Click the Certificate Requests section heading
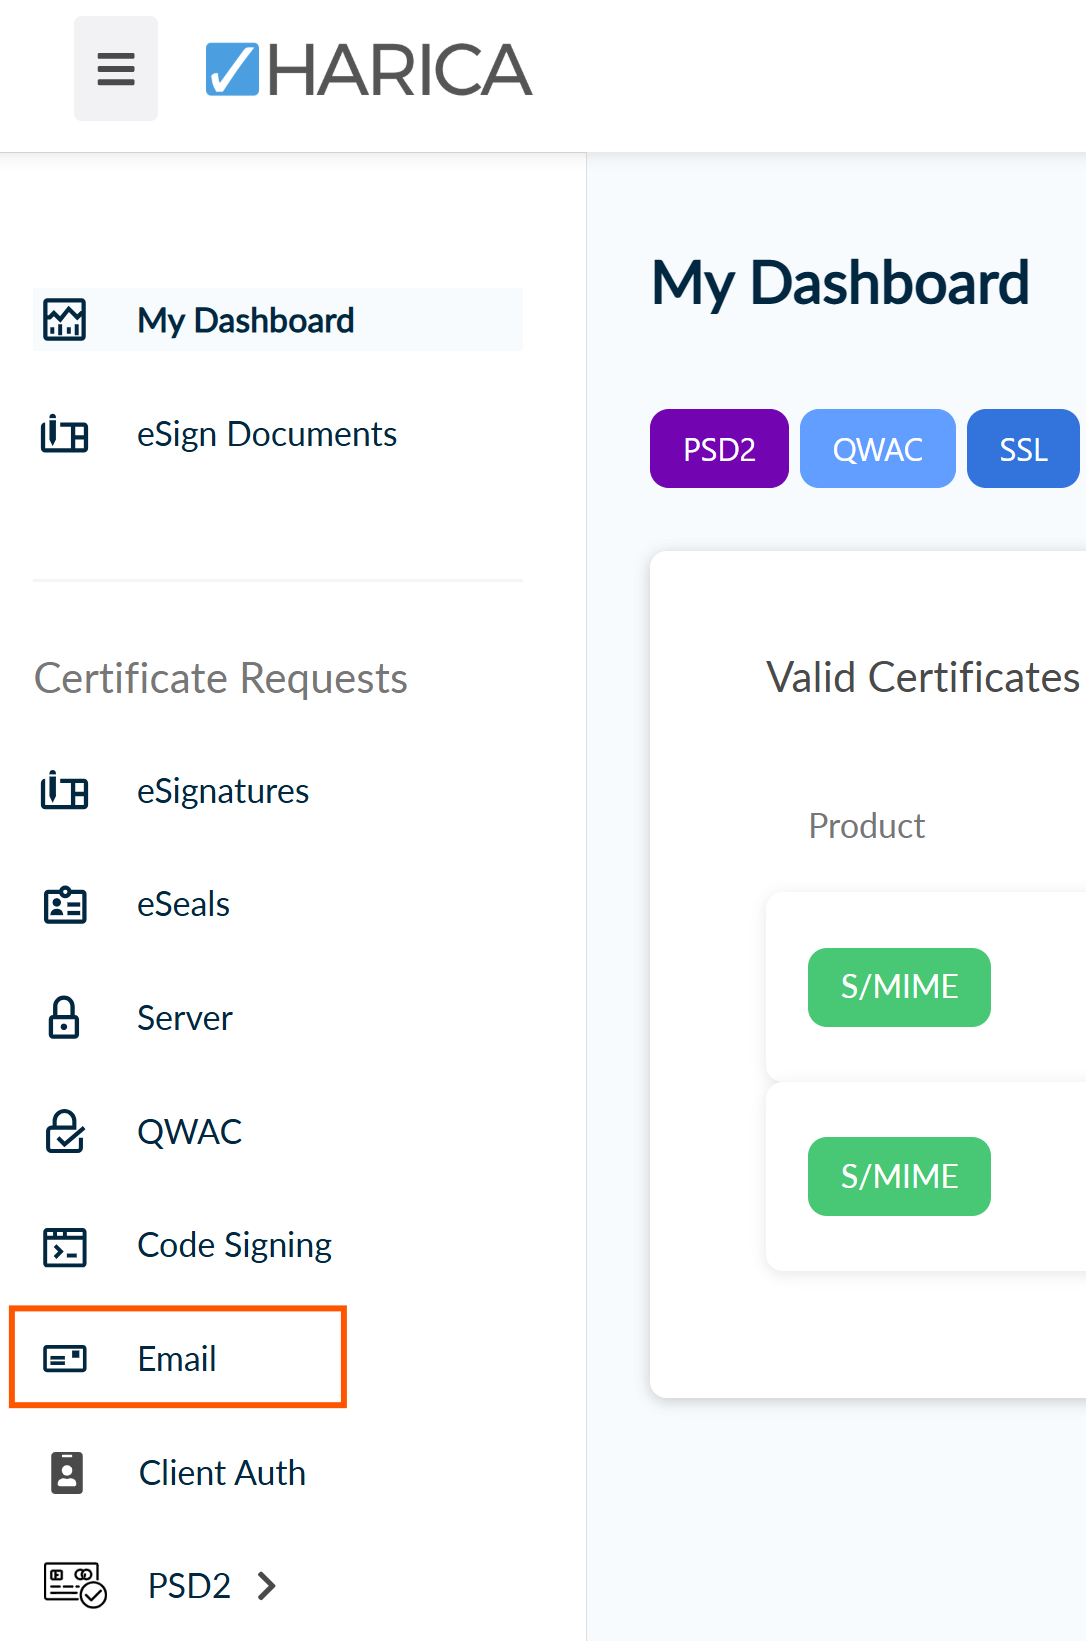Screen dimensions: 1086x1641 point(221,678)
